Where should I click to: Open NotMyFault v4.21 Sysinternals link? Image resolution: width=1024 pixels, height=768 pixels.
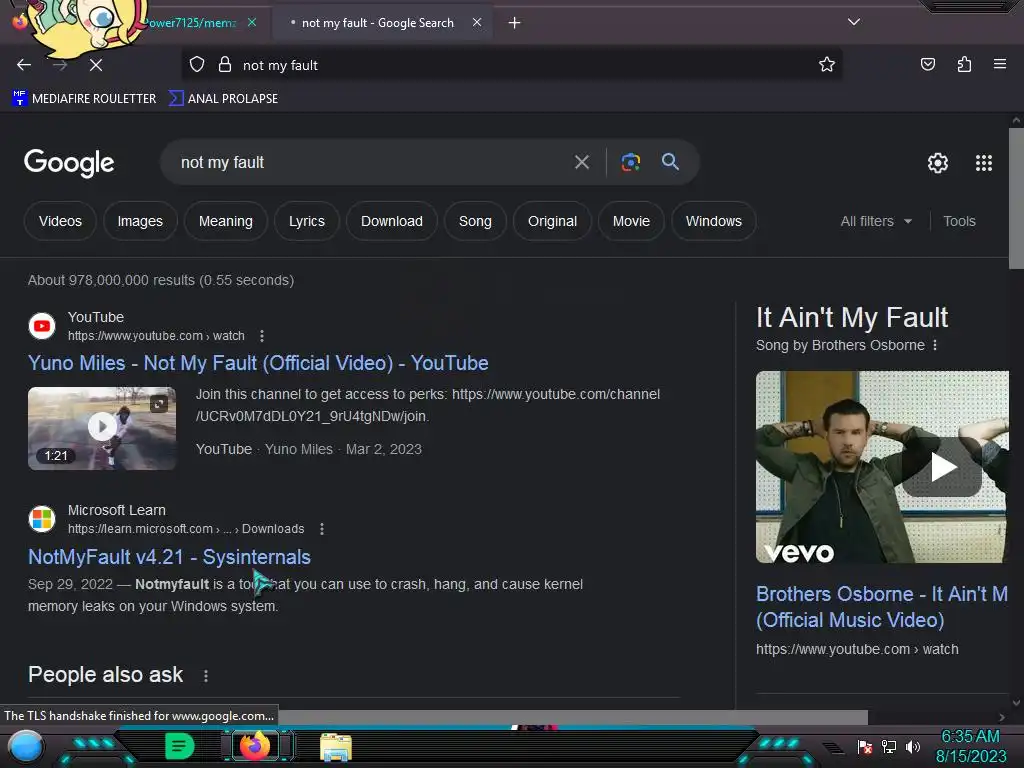click(x=169, y=557)
